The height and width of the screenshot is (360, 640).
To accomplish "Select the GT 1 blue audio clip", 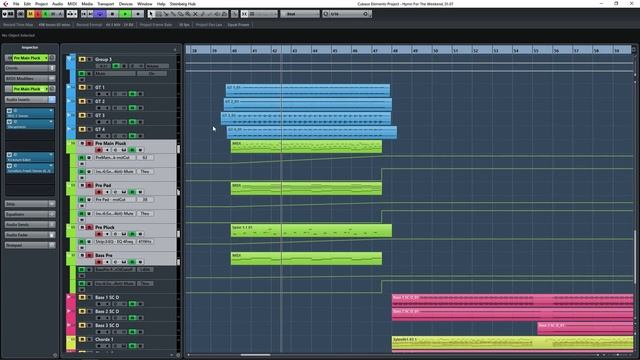I will coord(308,90).
